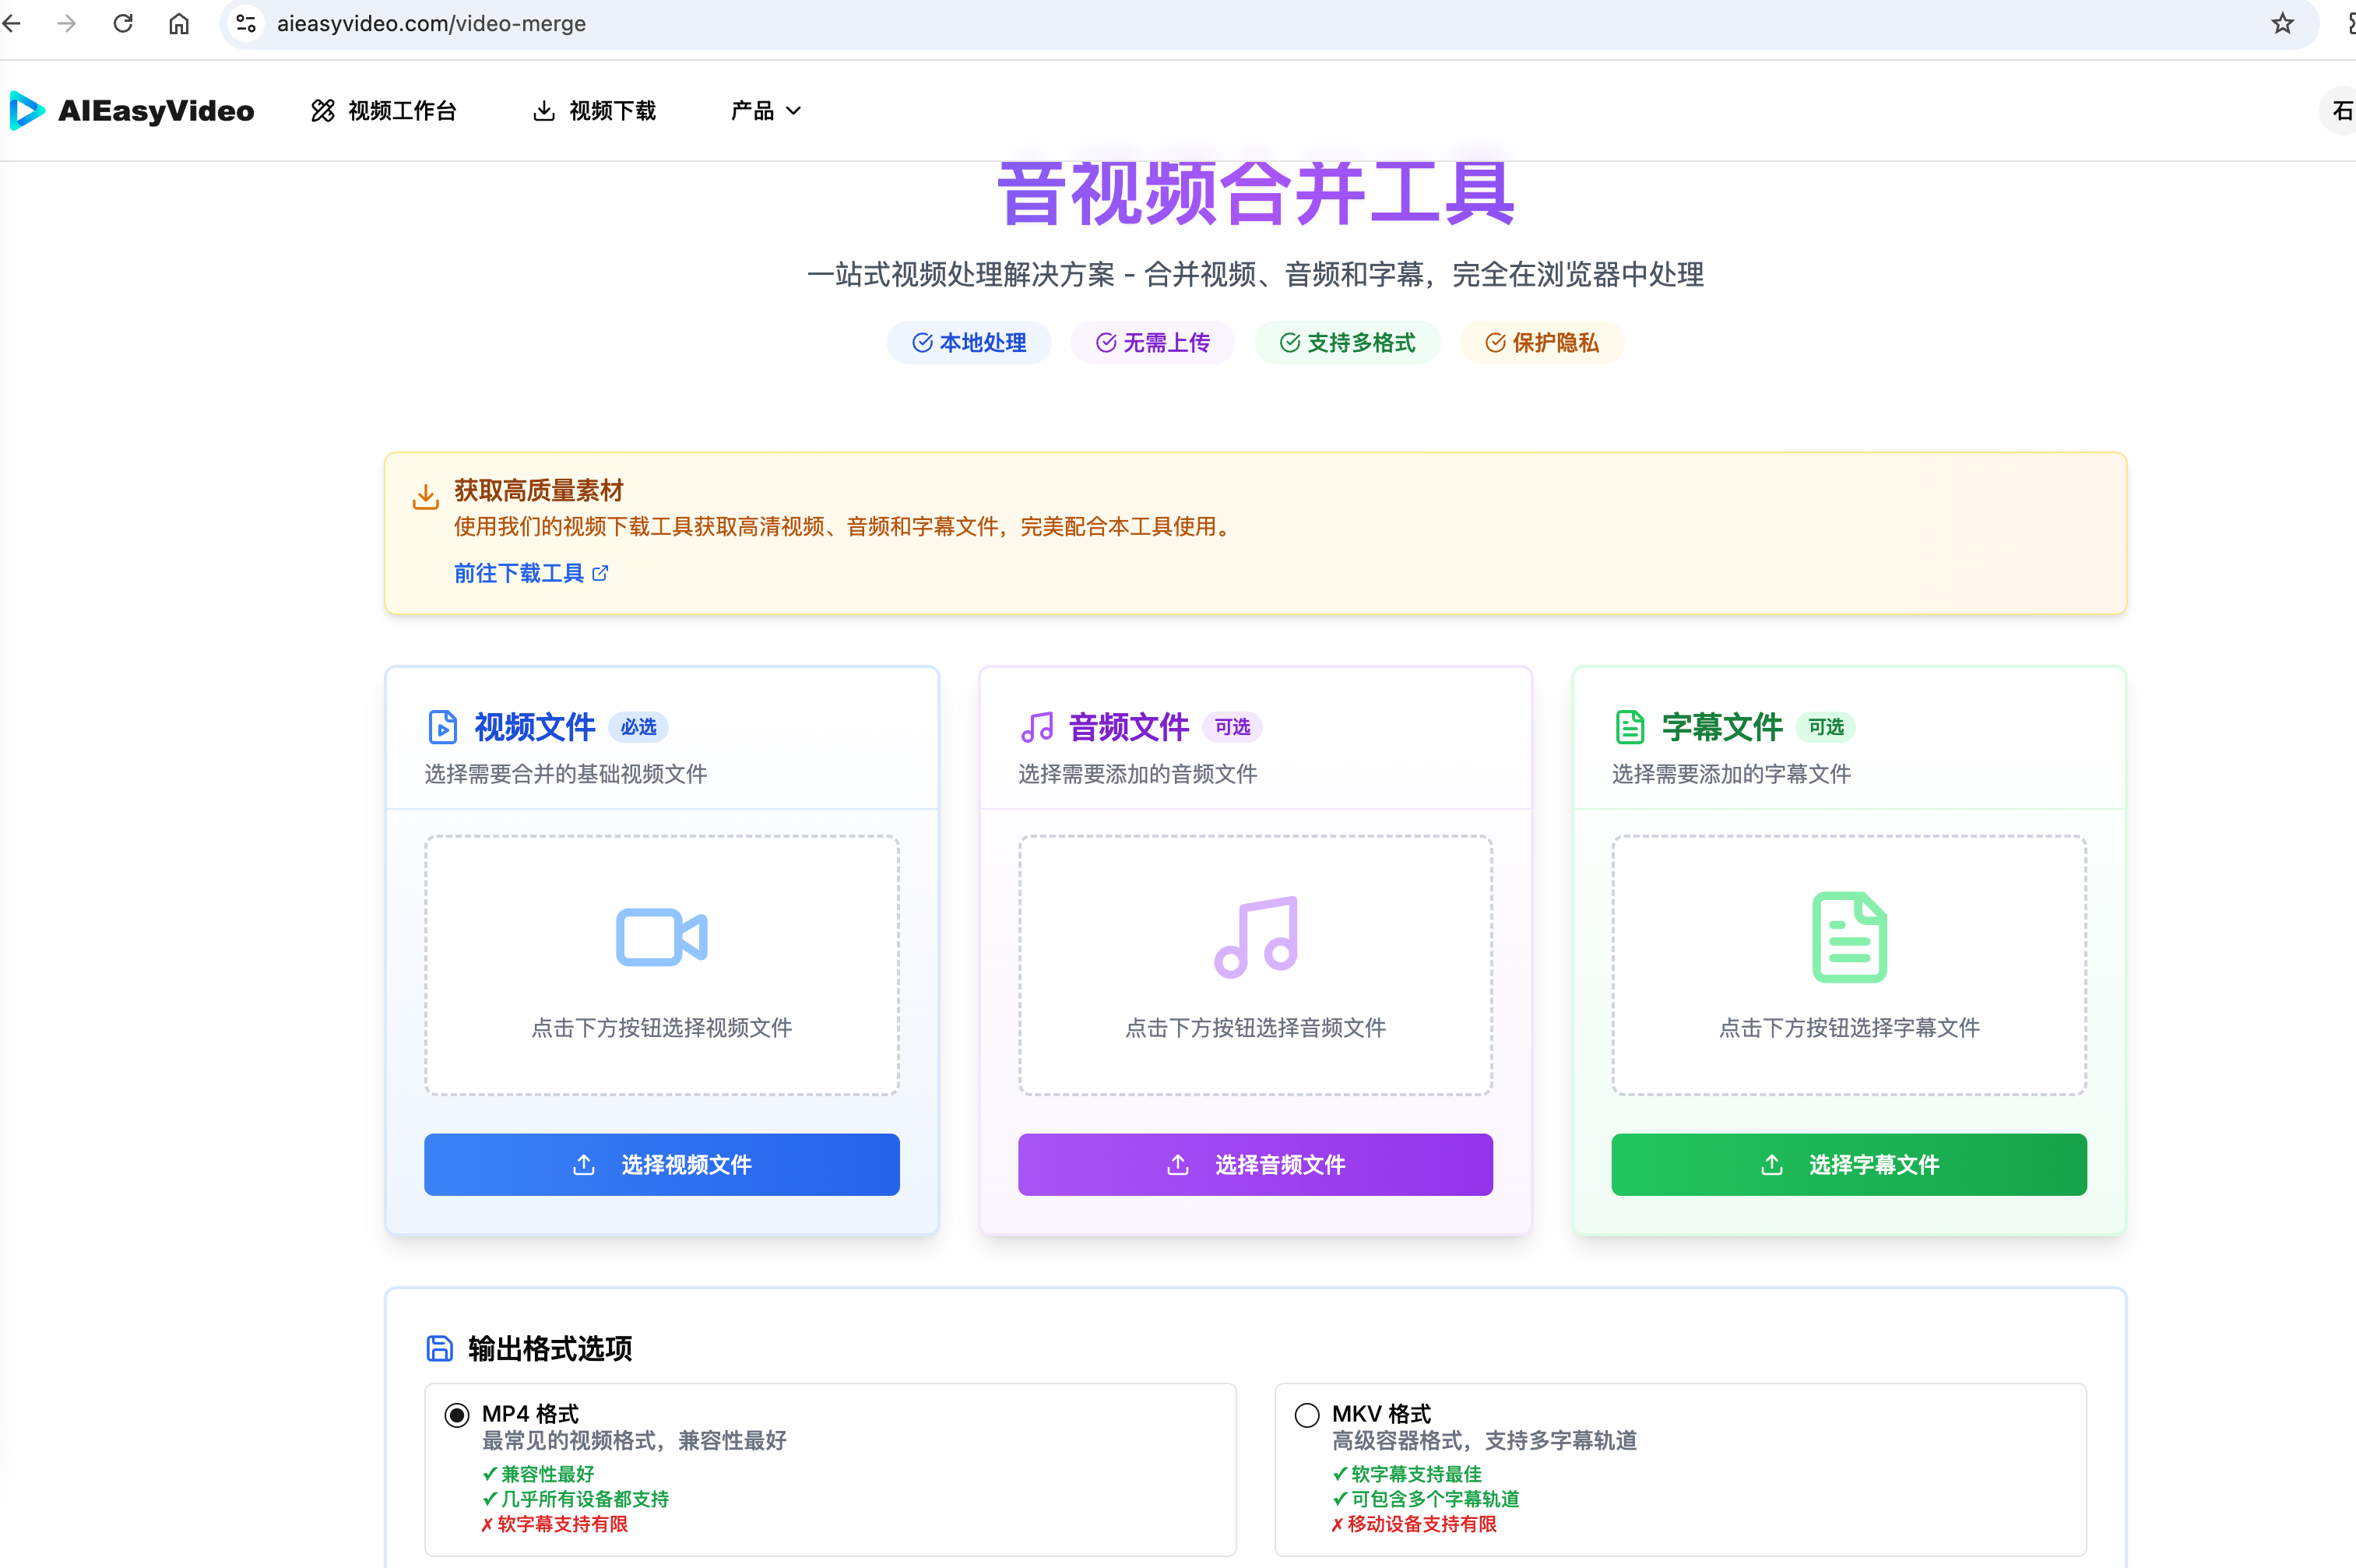This screenshot has height=1568, width=2356.
Task: Click the browser address bar URL
Action: pos(431,23)
